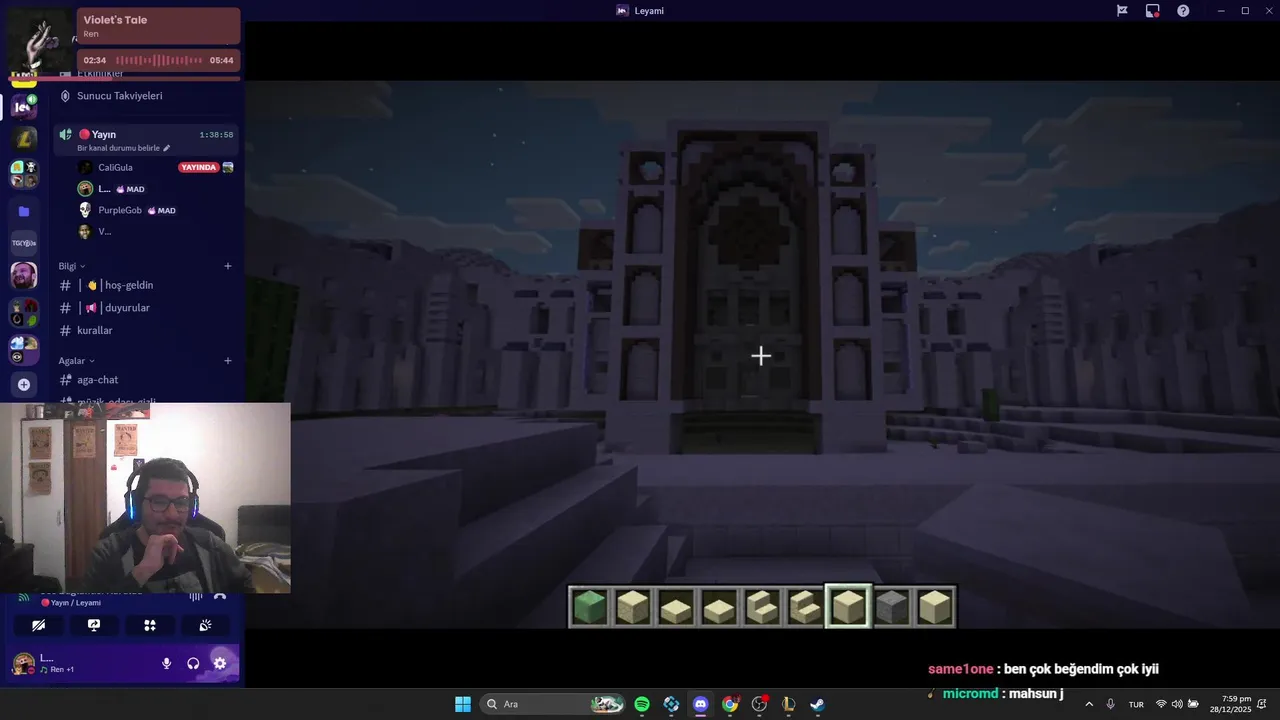The height and width of the screenshot is (720, 1280).
Task: Mute the microphone in user panel
Action: 167,663
